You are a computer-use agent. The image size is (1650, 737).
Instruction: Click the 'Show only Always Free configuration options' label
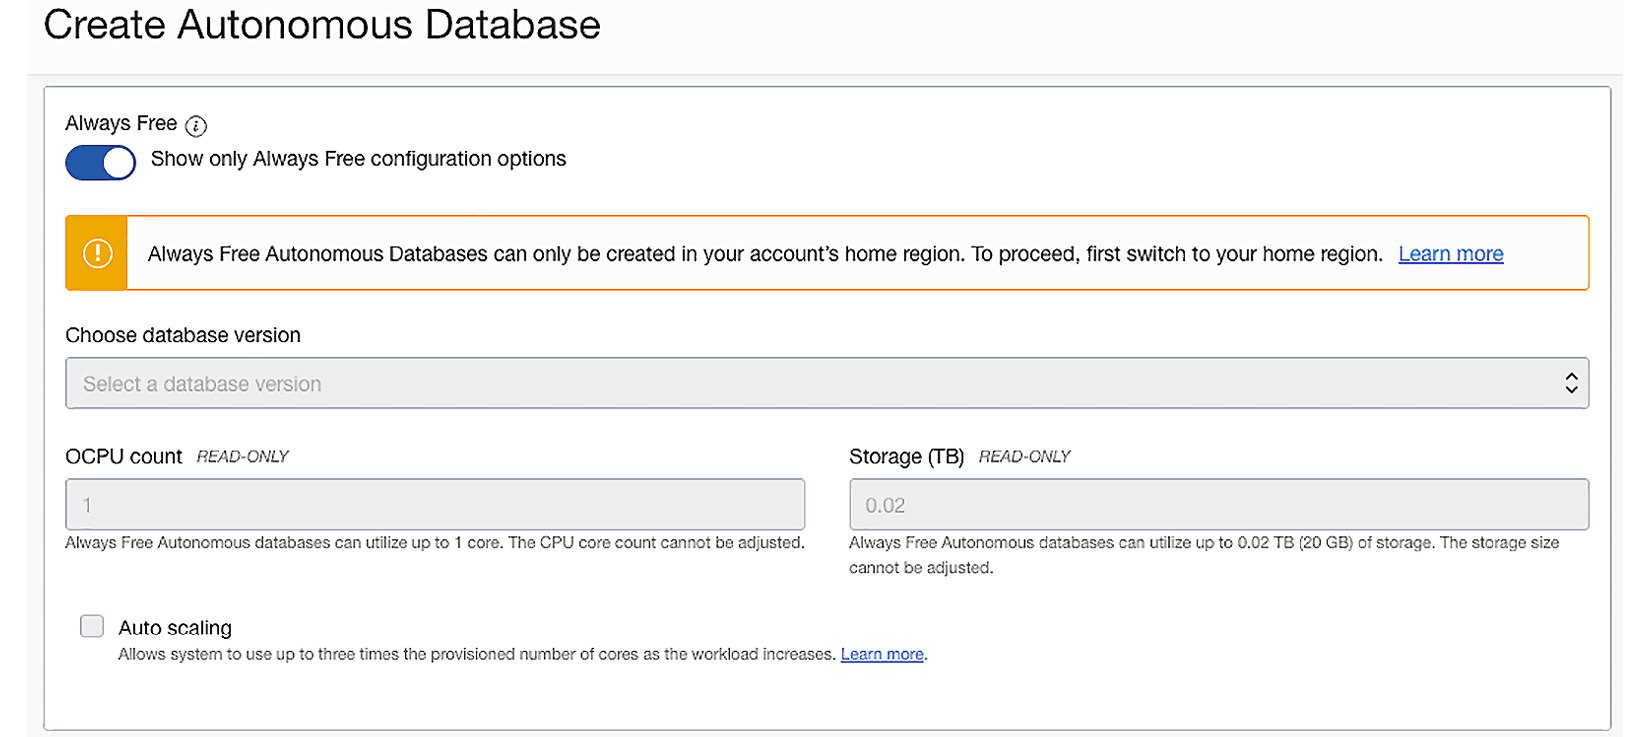coord(358,159)
